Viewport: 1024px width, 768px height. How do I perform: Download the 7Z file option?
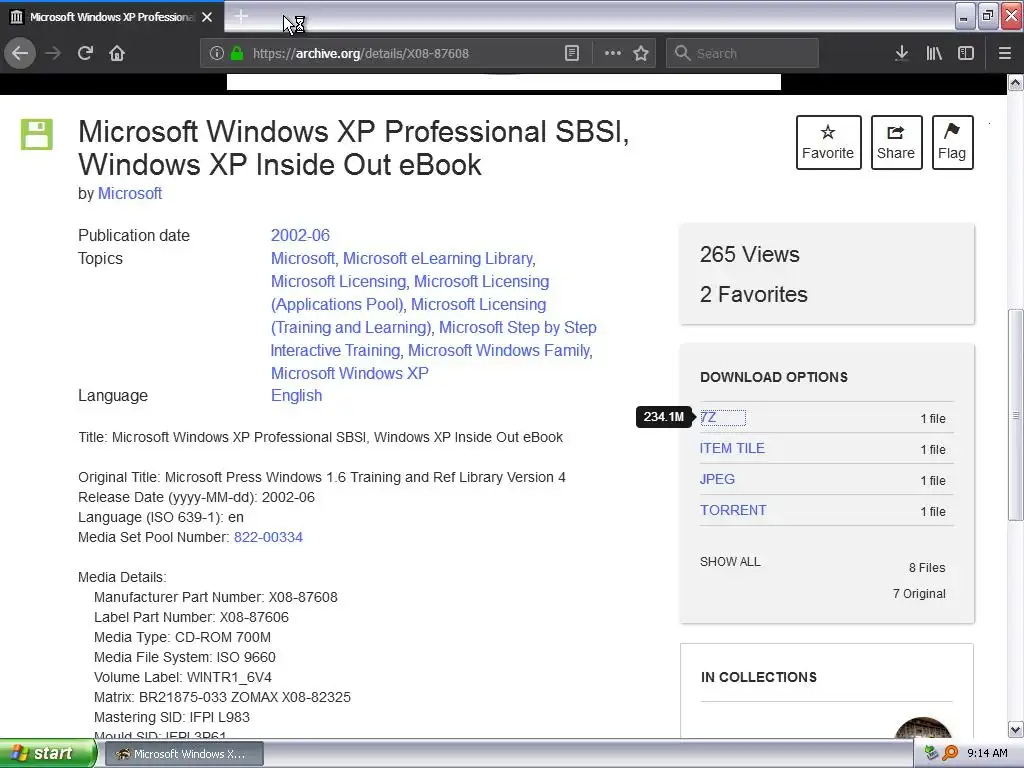[708, 418]
